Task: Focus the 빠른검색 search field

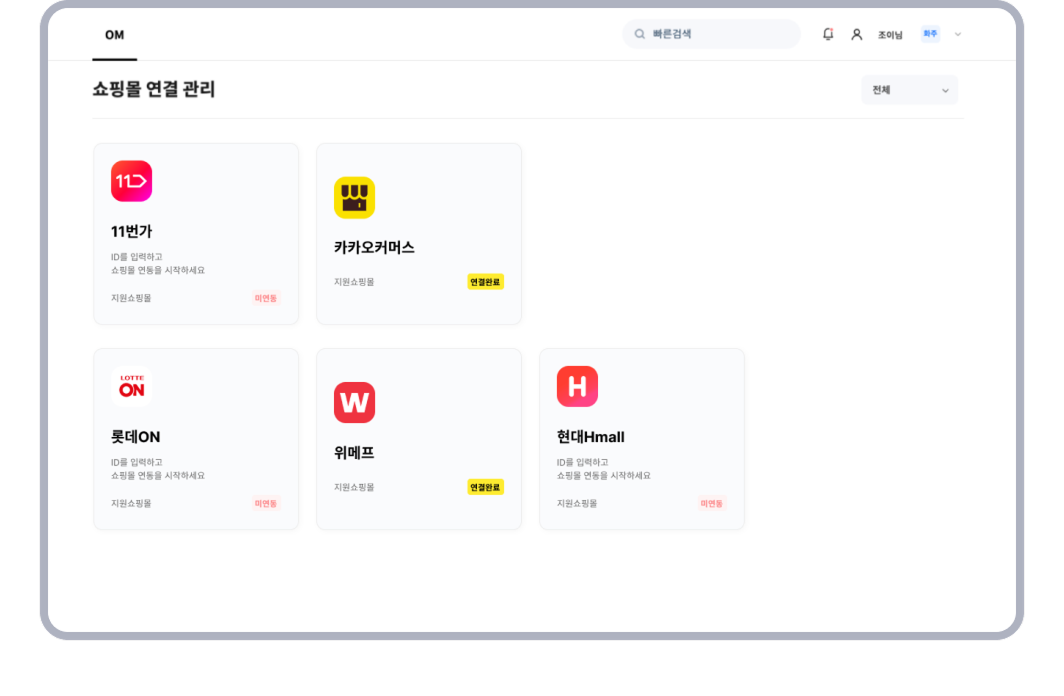Action: click(720, 34)
